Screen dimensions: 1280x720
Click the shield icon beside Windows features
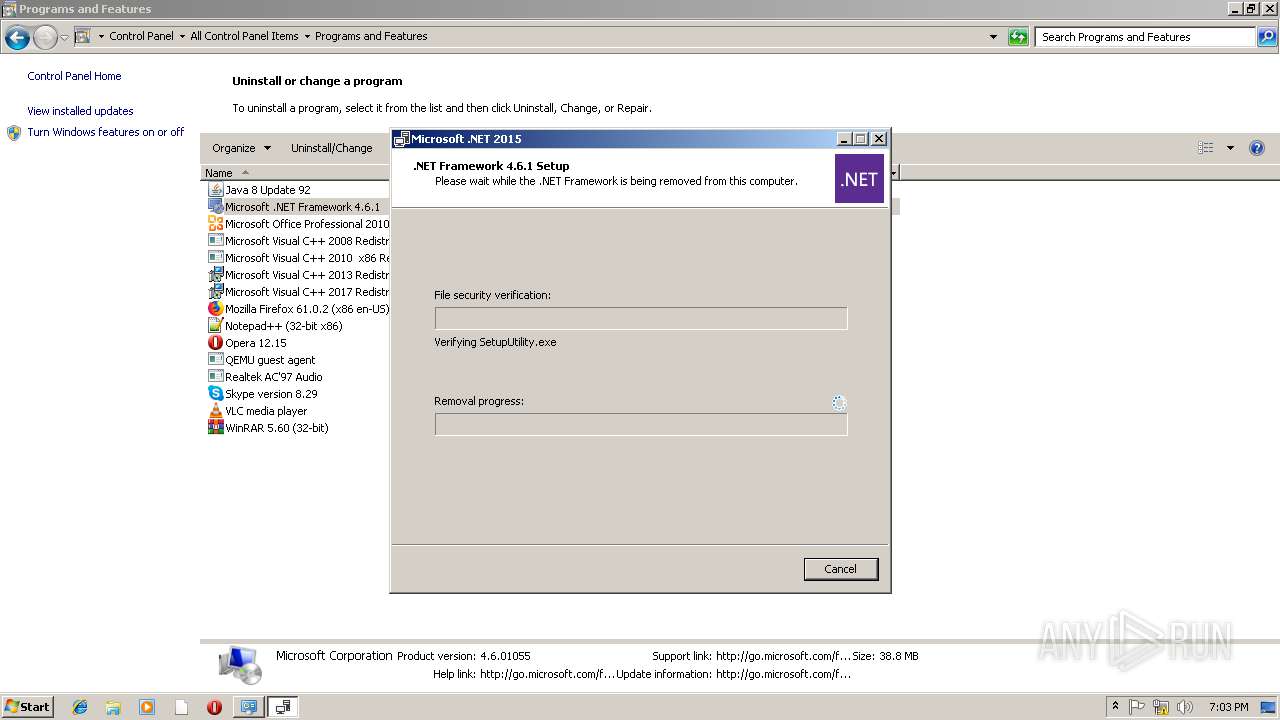(14, 133)
